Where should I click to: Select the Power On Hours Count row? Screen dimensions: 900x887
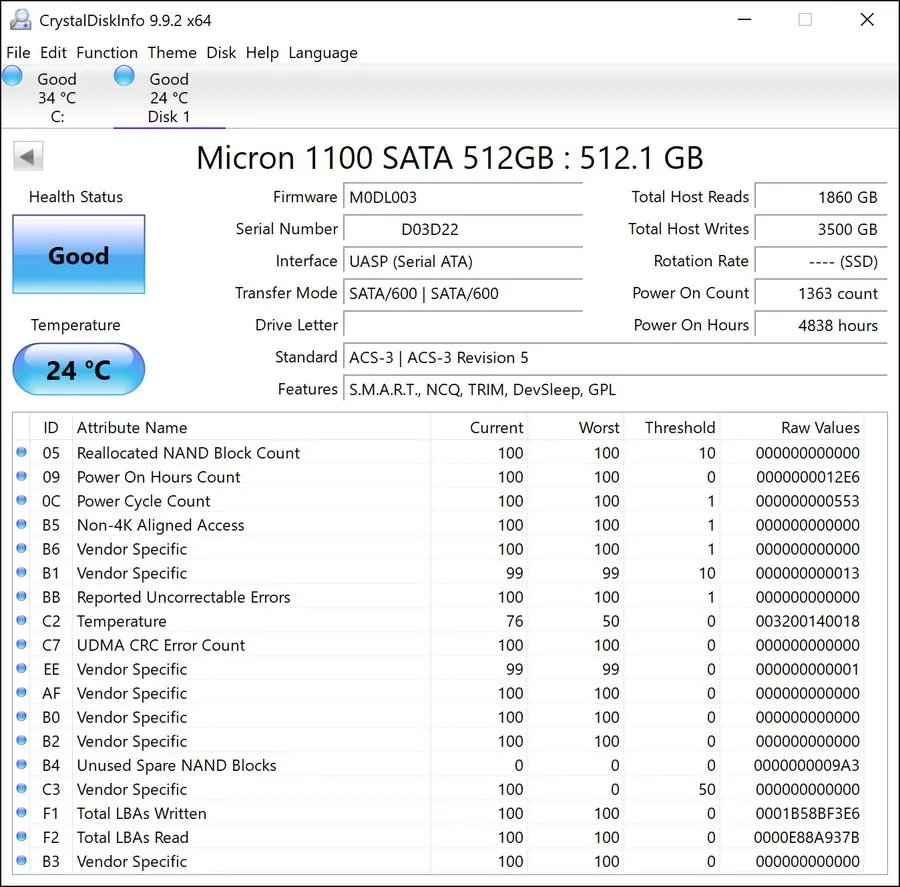(x=439, y=477)
